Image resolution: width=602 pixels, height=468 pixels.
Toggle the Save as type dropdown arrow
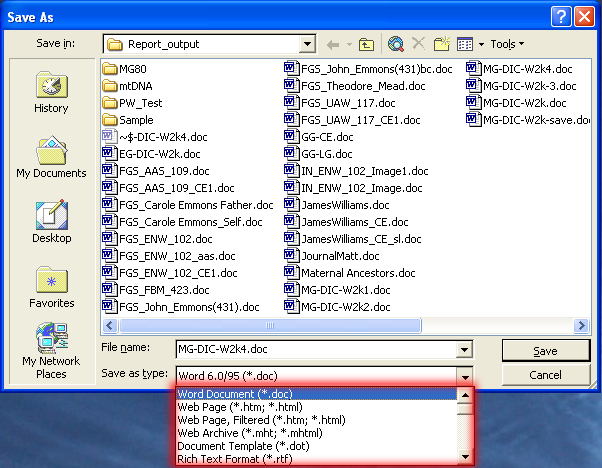coord(465,376)
